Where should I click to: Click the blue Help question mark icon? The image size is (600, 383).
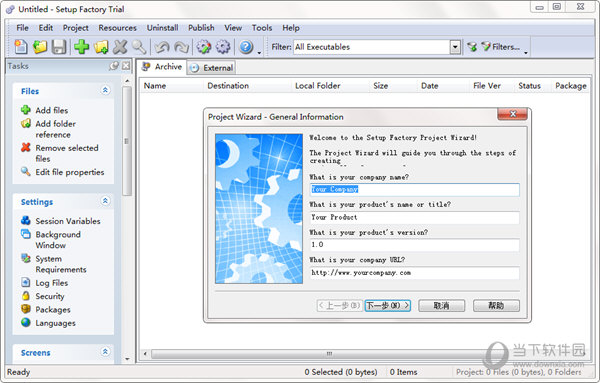(246, 47)
